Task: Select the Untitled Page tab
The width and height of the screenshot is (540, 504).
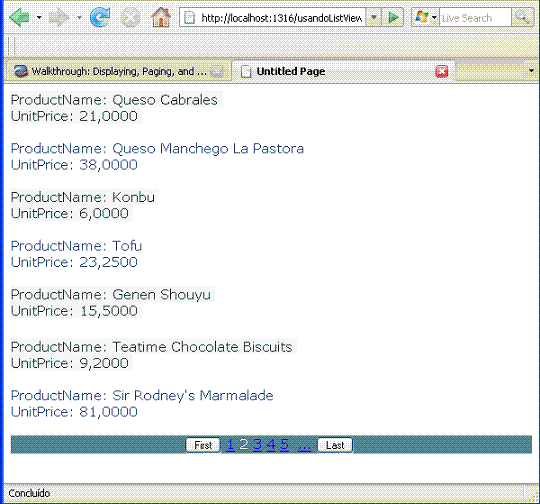Action: pos(343,71)
